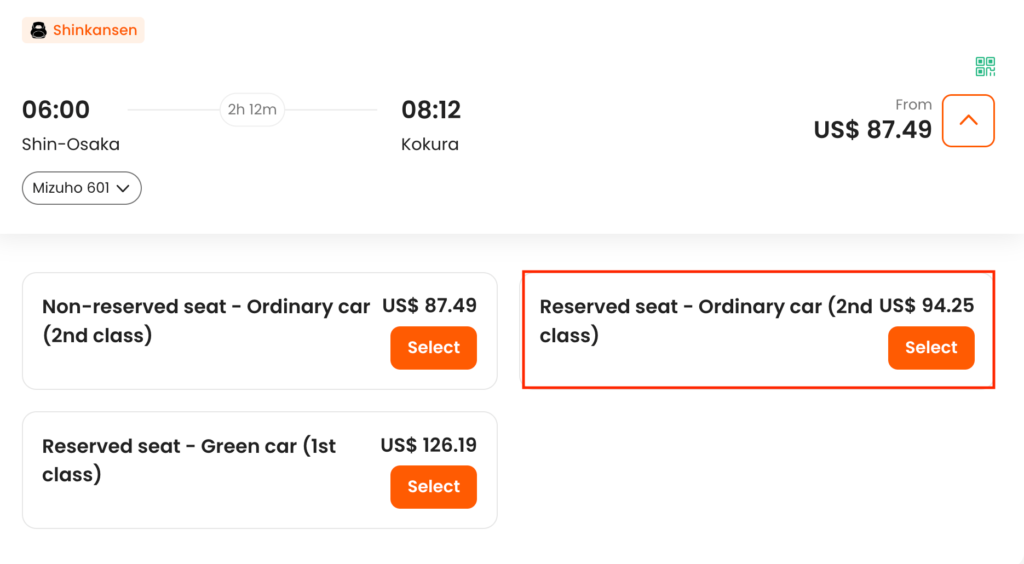
Task: Click the Non-reserved seat card's US$ 87.49 price
Action: tap(429, 306)
